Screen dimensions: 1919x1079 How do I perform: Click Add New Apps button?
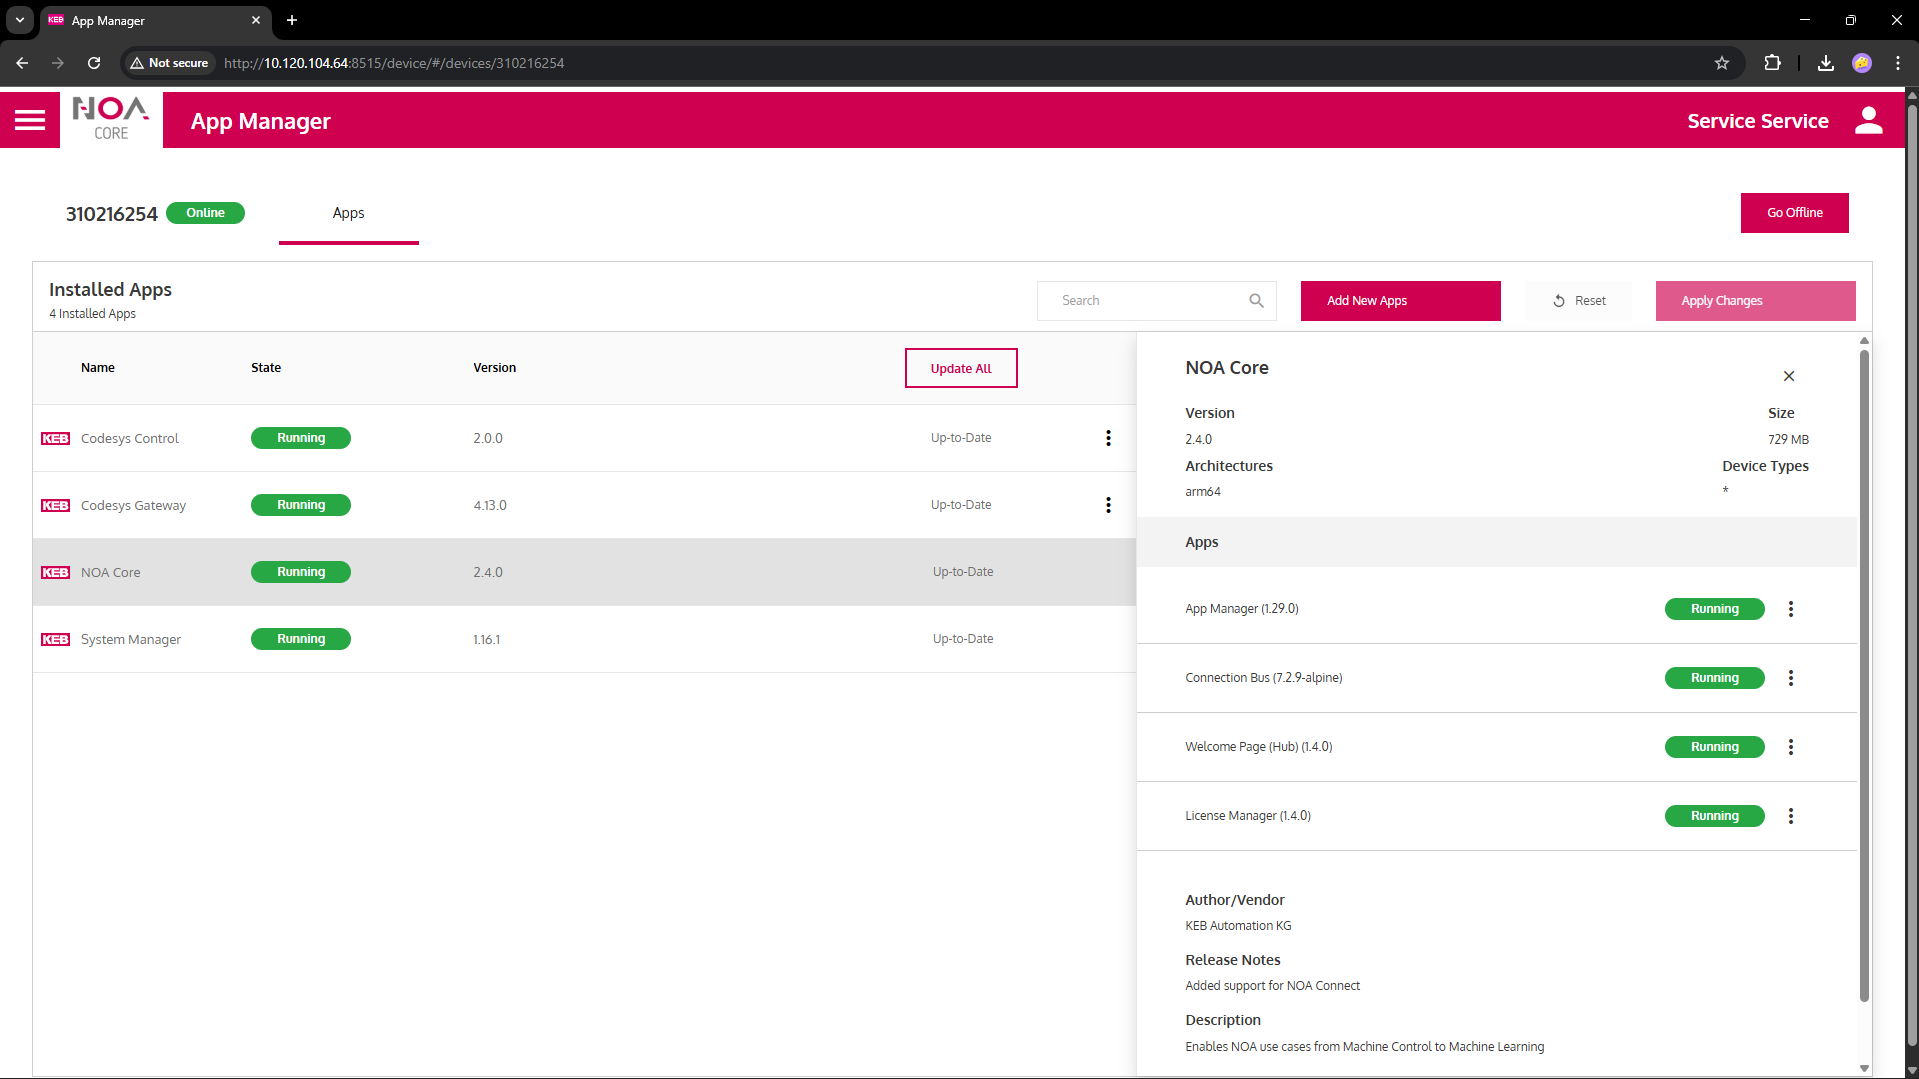[x=1400, y=301]
